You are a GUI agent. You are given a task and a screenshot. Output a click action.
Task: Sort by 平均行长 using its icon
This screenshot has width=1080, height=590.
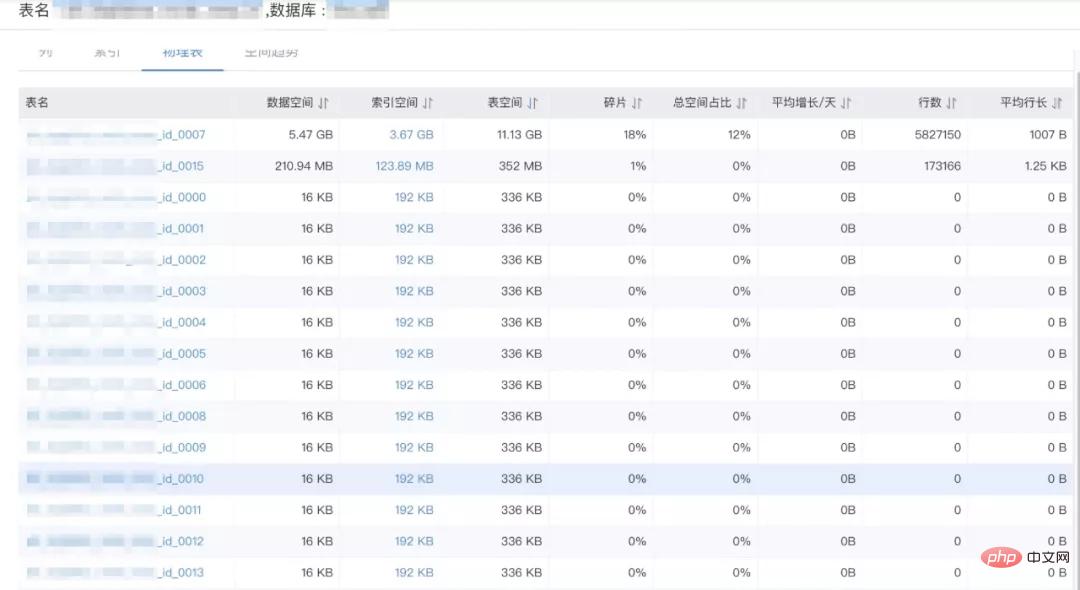click(1057, 103)
